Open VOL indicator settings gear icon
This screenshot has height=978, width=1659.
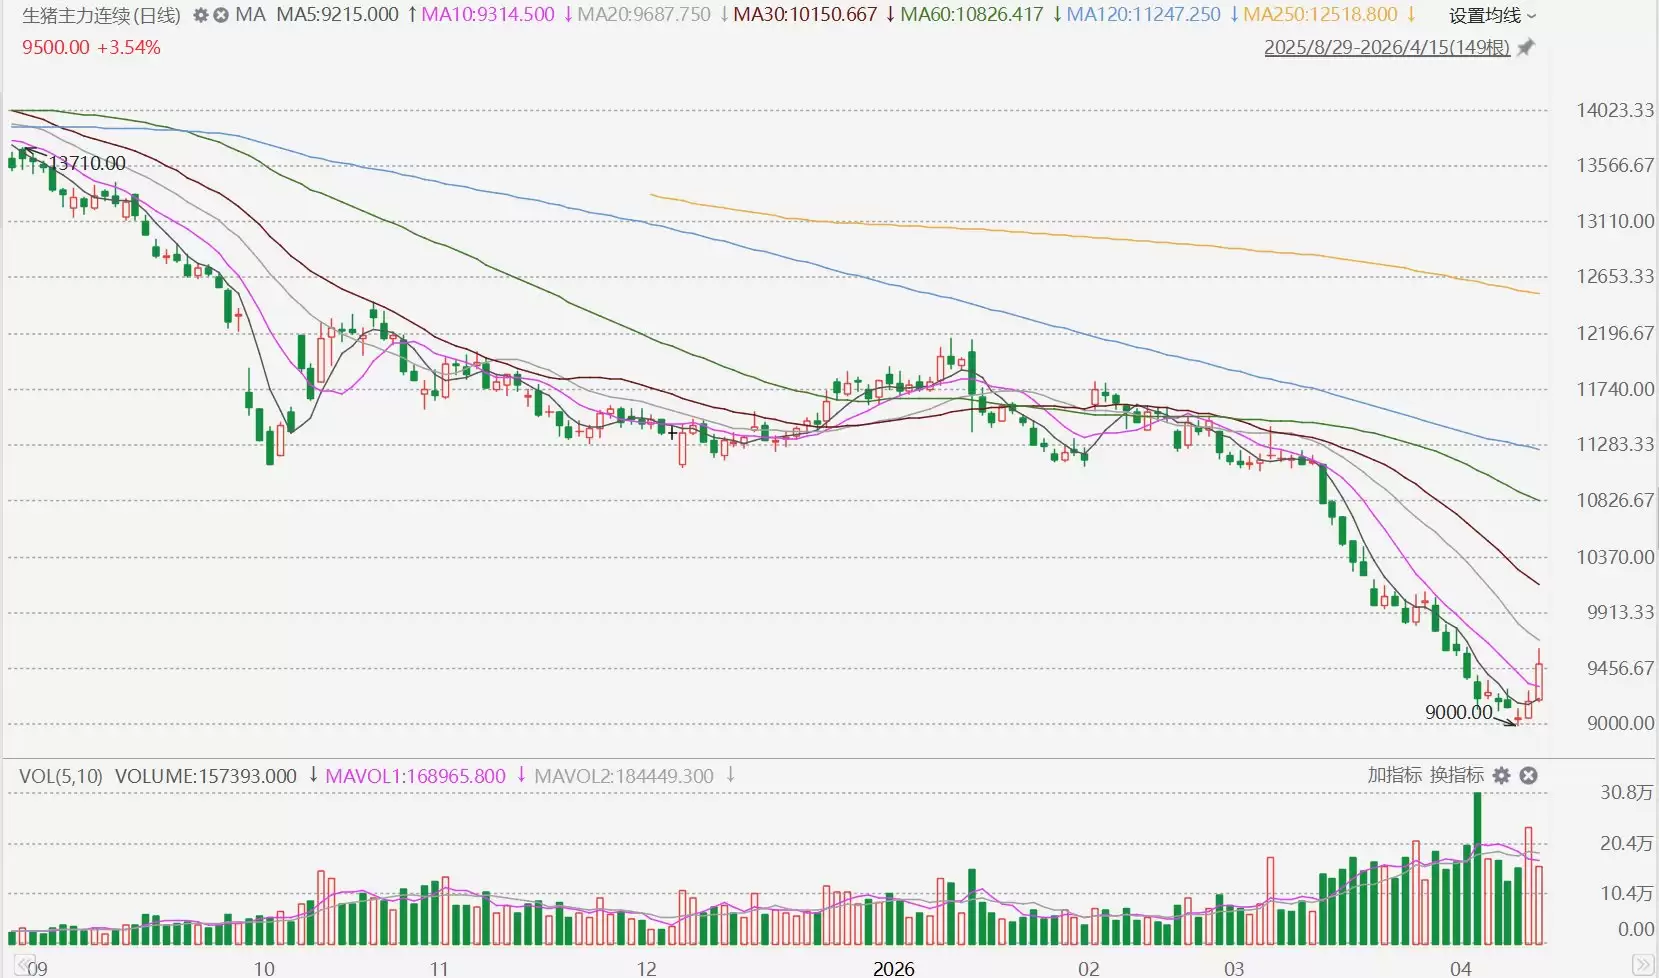coord(1501,775)
